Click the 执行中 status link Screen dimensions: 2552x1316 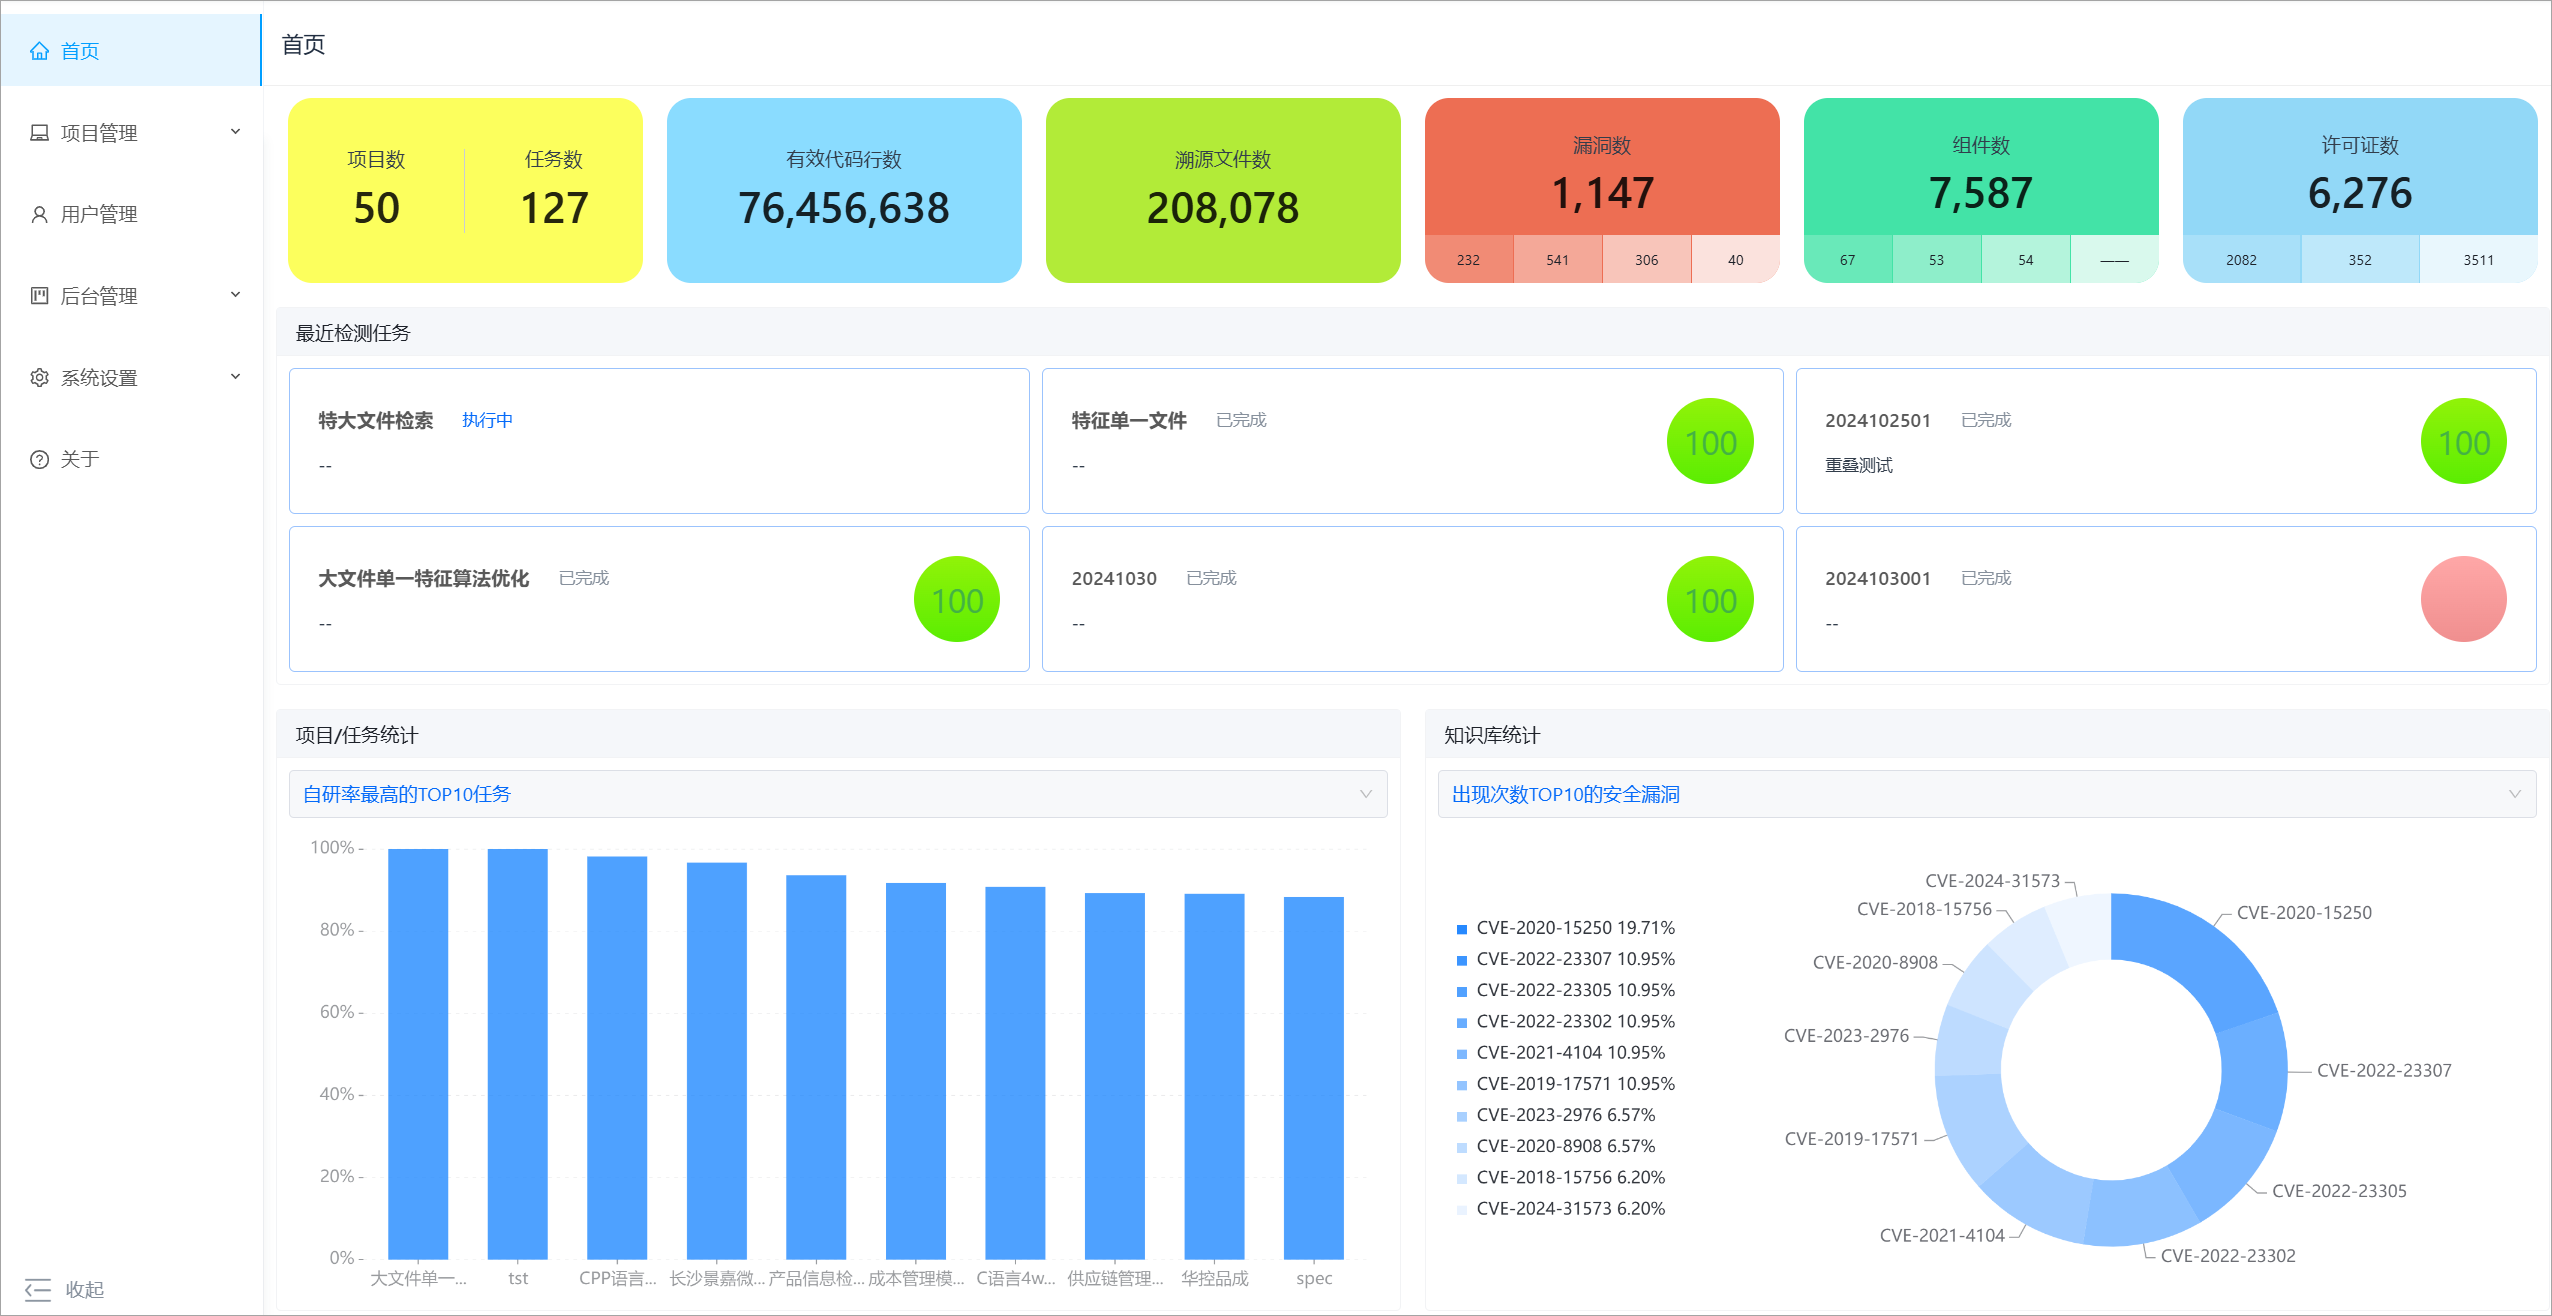(x=487, y=421)
